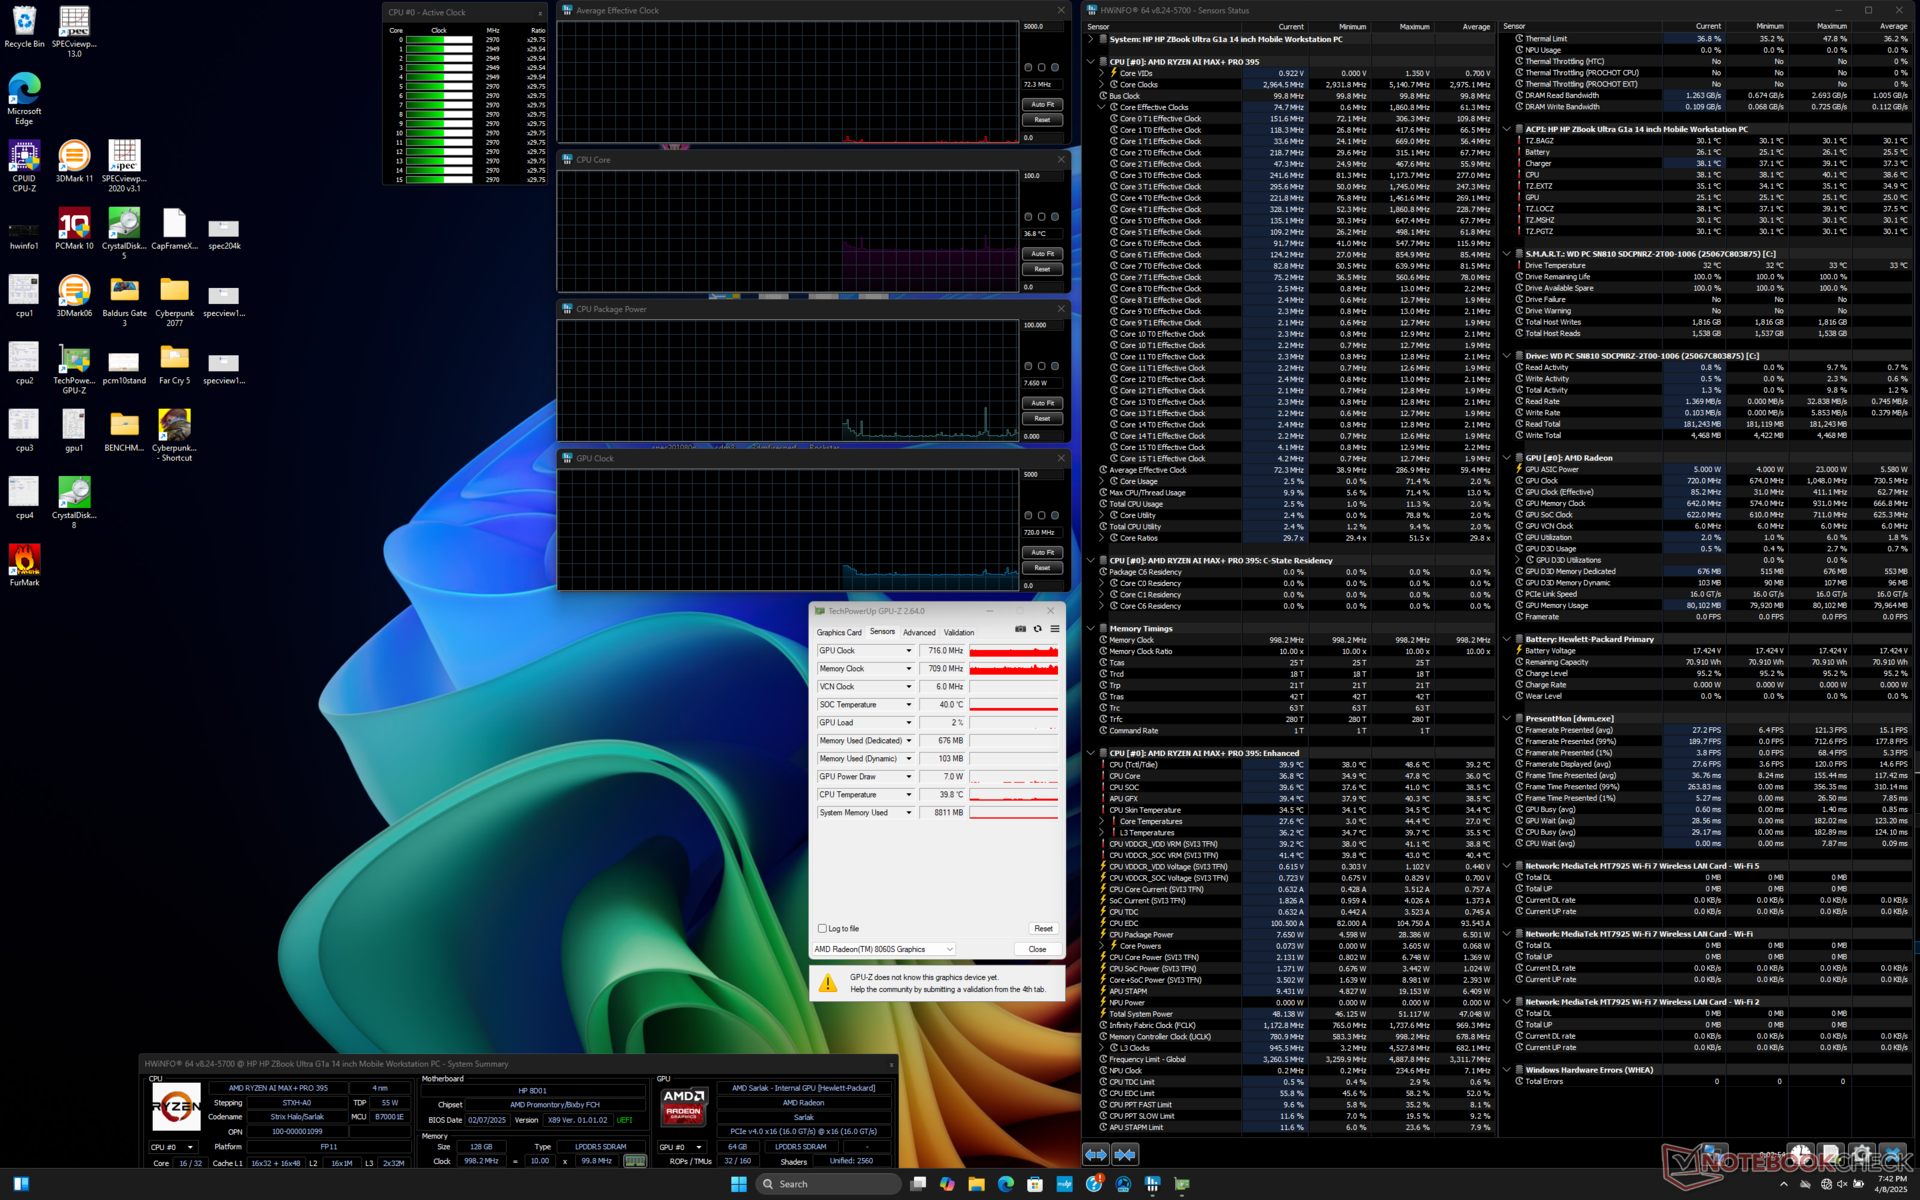Click Auto Fit on CPU Package Power graph
Image resolution: width=1920 pixels, height=1200 pixels.
point(1042,403)
